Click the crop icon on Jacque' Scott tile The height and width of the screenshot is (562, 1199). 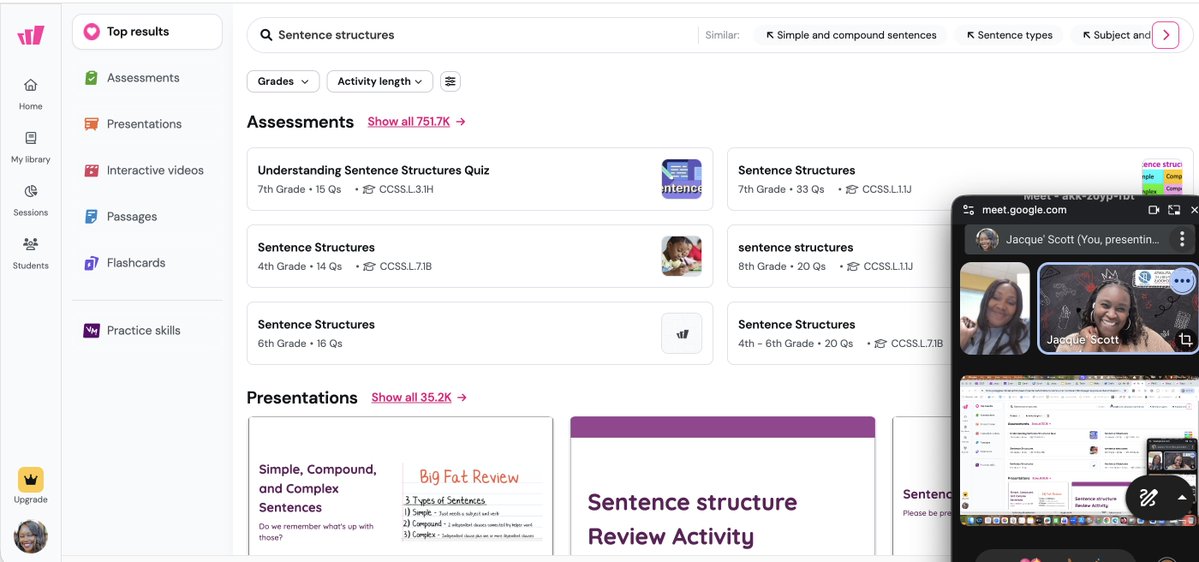[x=1185, y=340]
